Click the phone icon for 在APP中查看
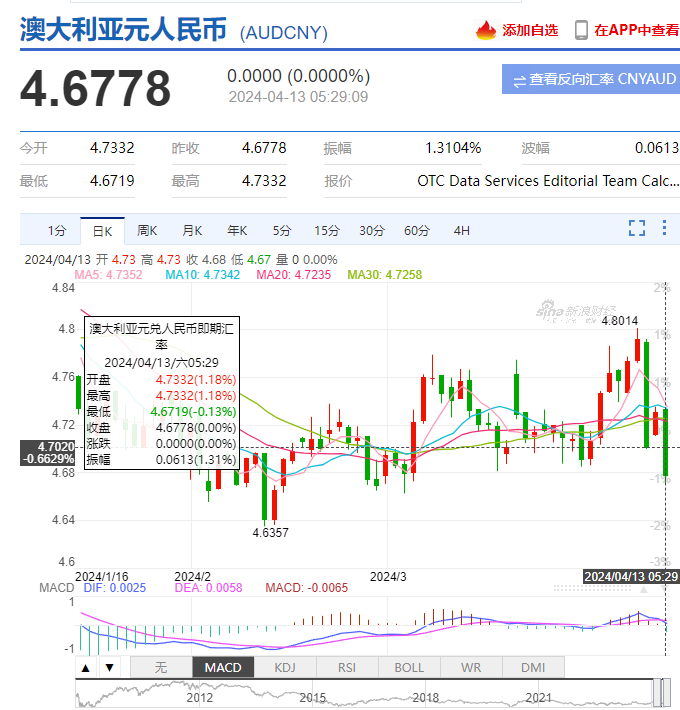Screen dimensions: 680x710 tap(581, 30)
